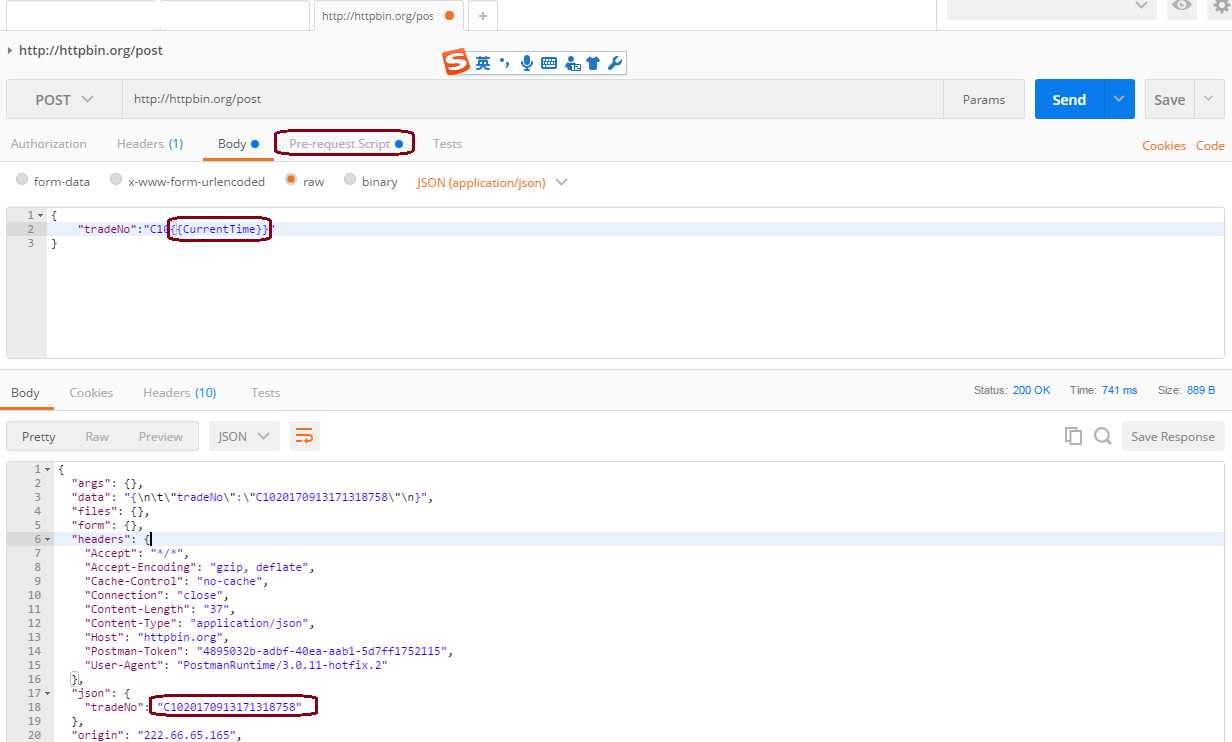Switch response view to Raw
Image resolution: width=1232 pixels, height=742 pixels.
coord(97,436)
